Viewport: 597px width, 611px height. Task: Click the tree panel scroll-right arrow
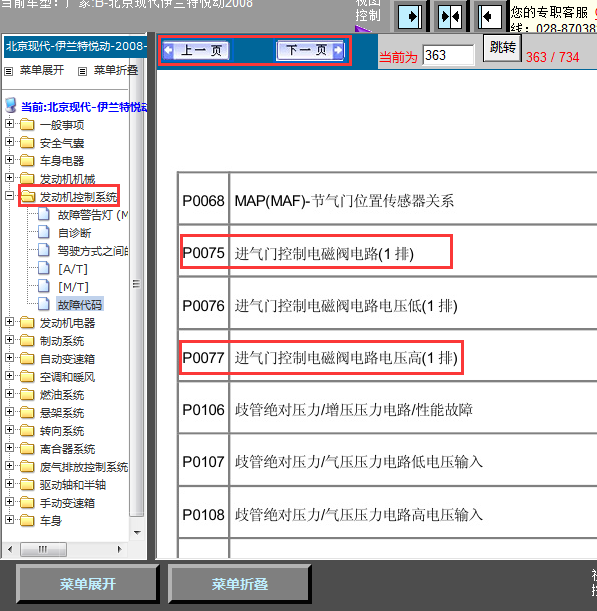(x=120, y=549)
